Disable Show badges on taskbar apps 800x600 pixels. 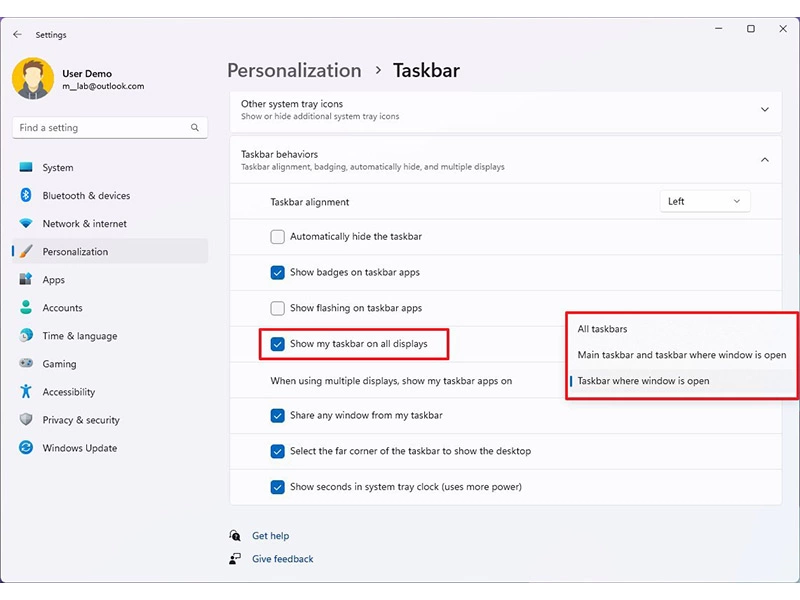277,272
